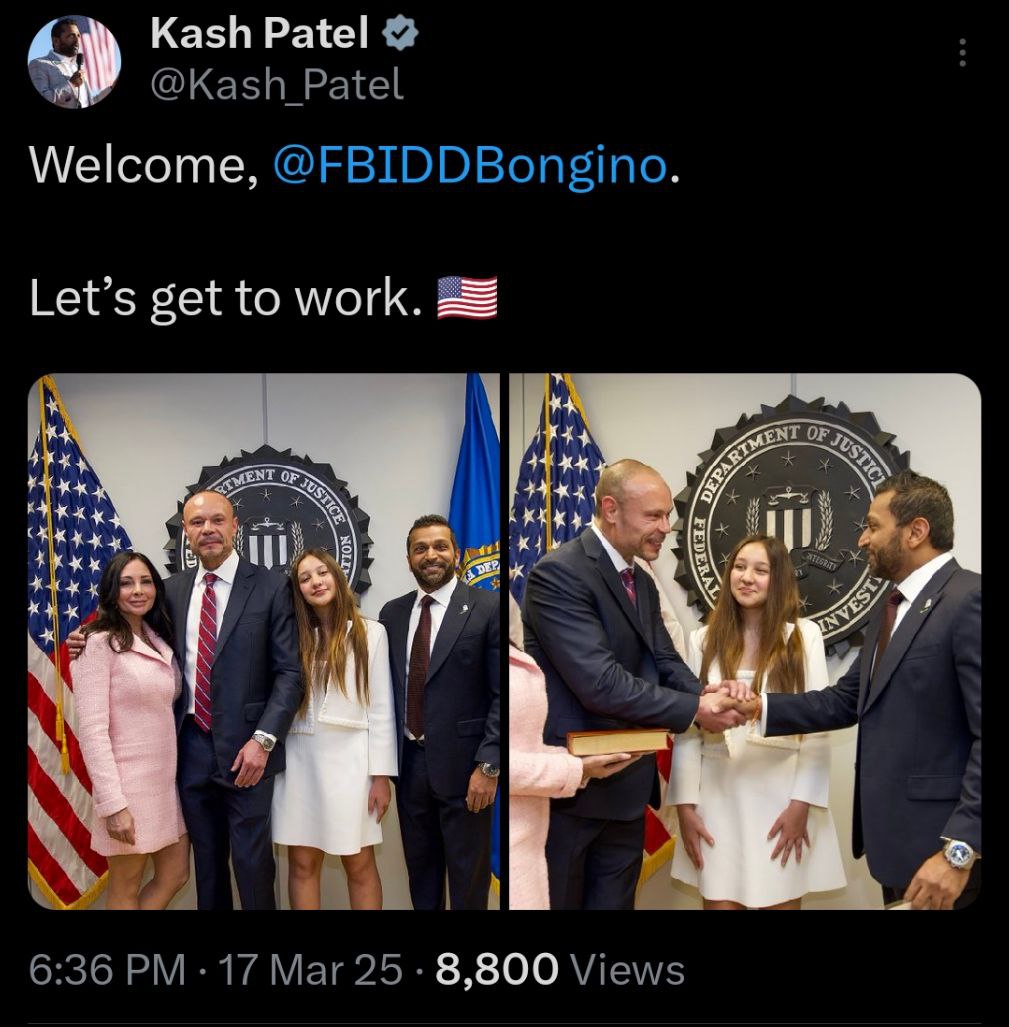Click the blue verified checkmark badge
This screenshot has height=1027, width=1009.
tap(400, 33)
